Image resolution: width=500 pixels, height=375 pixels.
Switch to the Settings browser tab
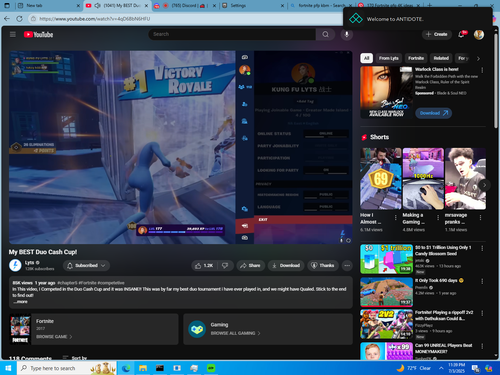252,6
